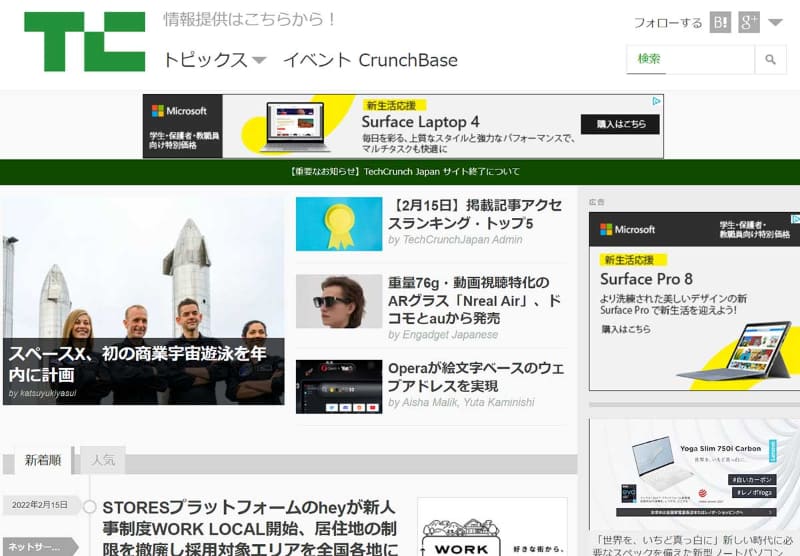Open the Hatena B! follow icon
The width and height of the screenshot is (800, 556).
click(x=720, y=22)
